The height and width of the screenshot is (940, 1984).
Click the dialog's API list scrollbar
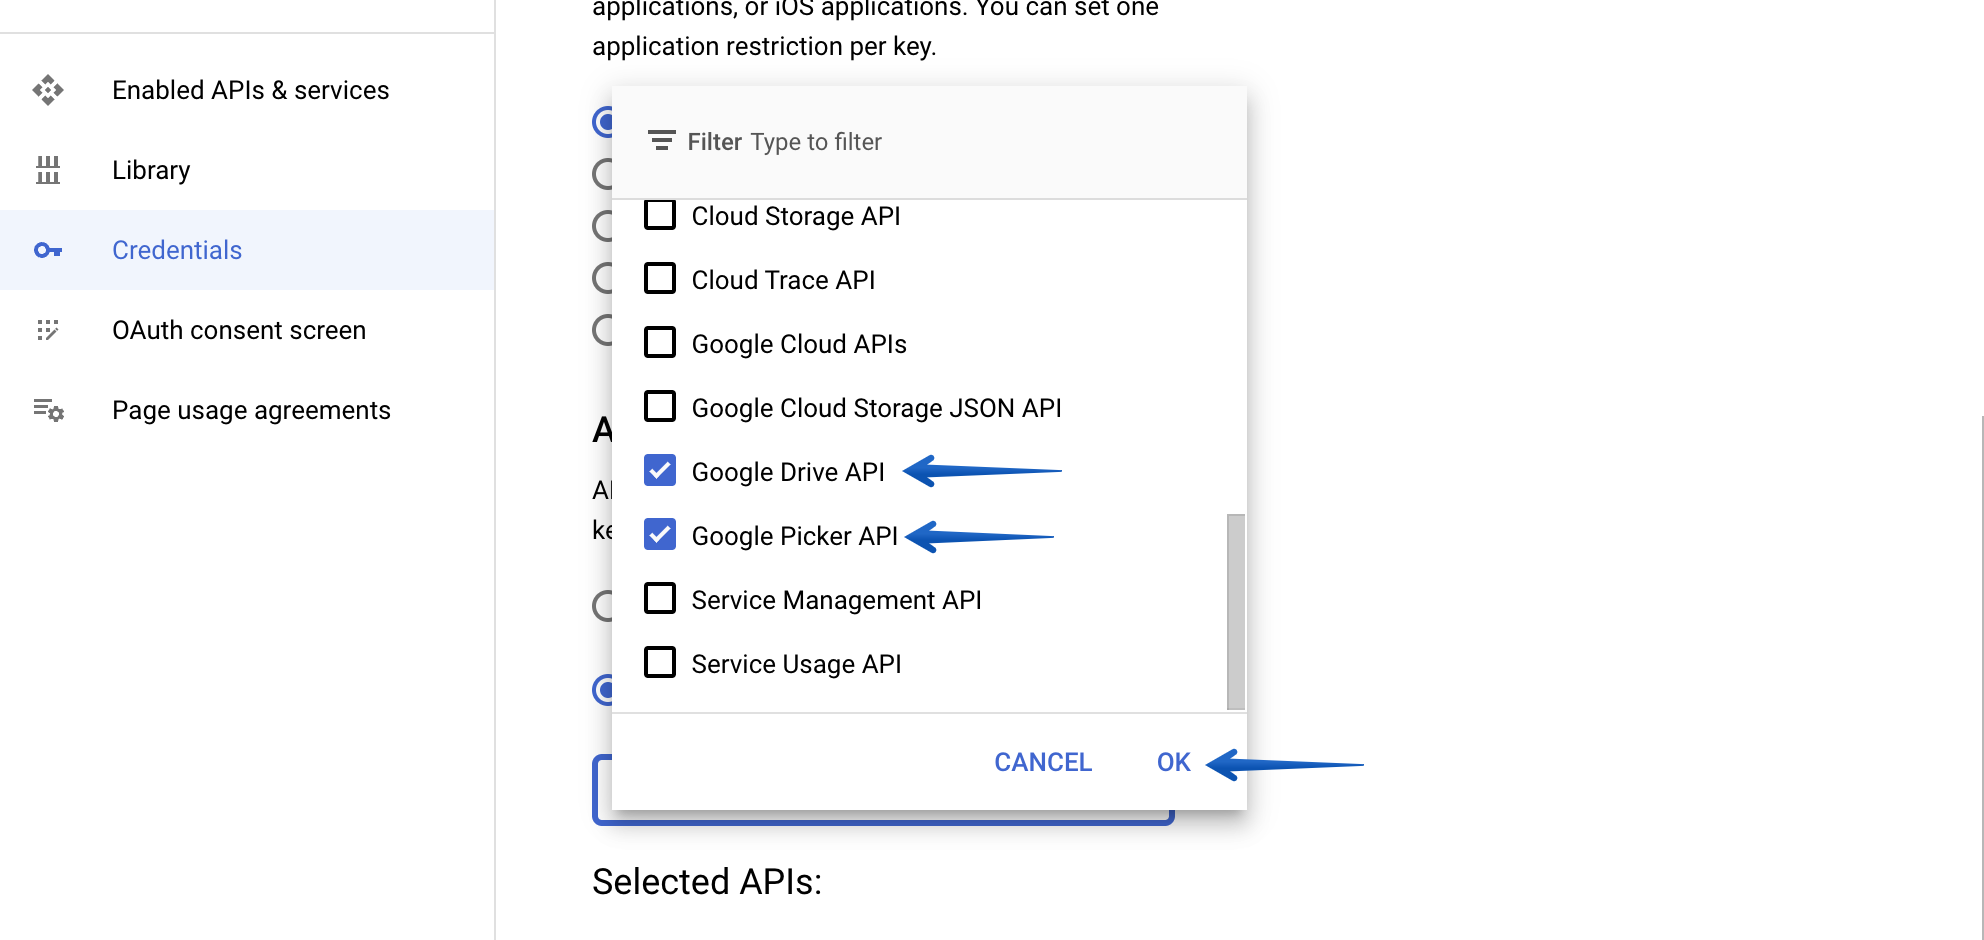coord(1236,610)
